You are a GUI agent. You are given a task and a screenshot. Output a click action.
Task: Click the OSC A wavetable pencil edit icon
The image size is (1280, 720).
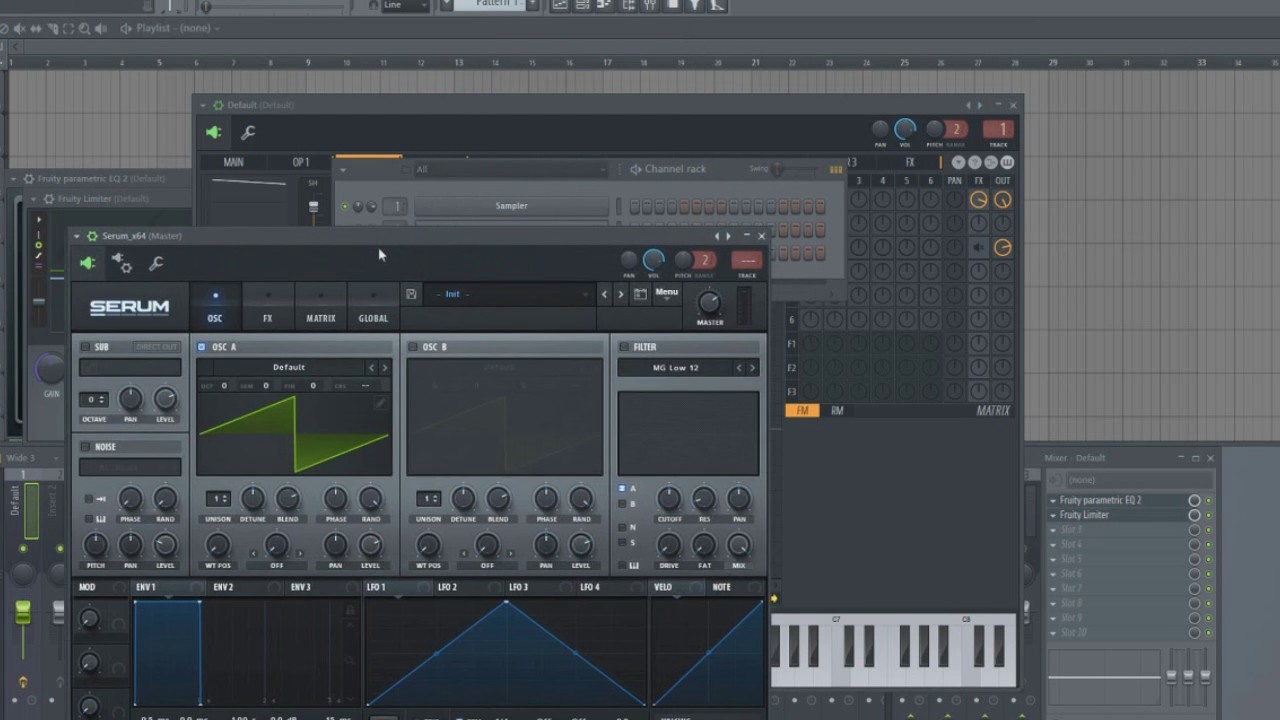pos(380,404)
